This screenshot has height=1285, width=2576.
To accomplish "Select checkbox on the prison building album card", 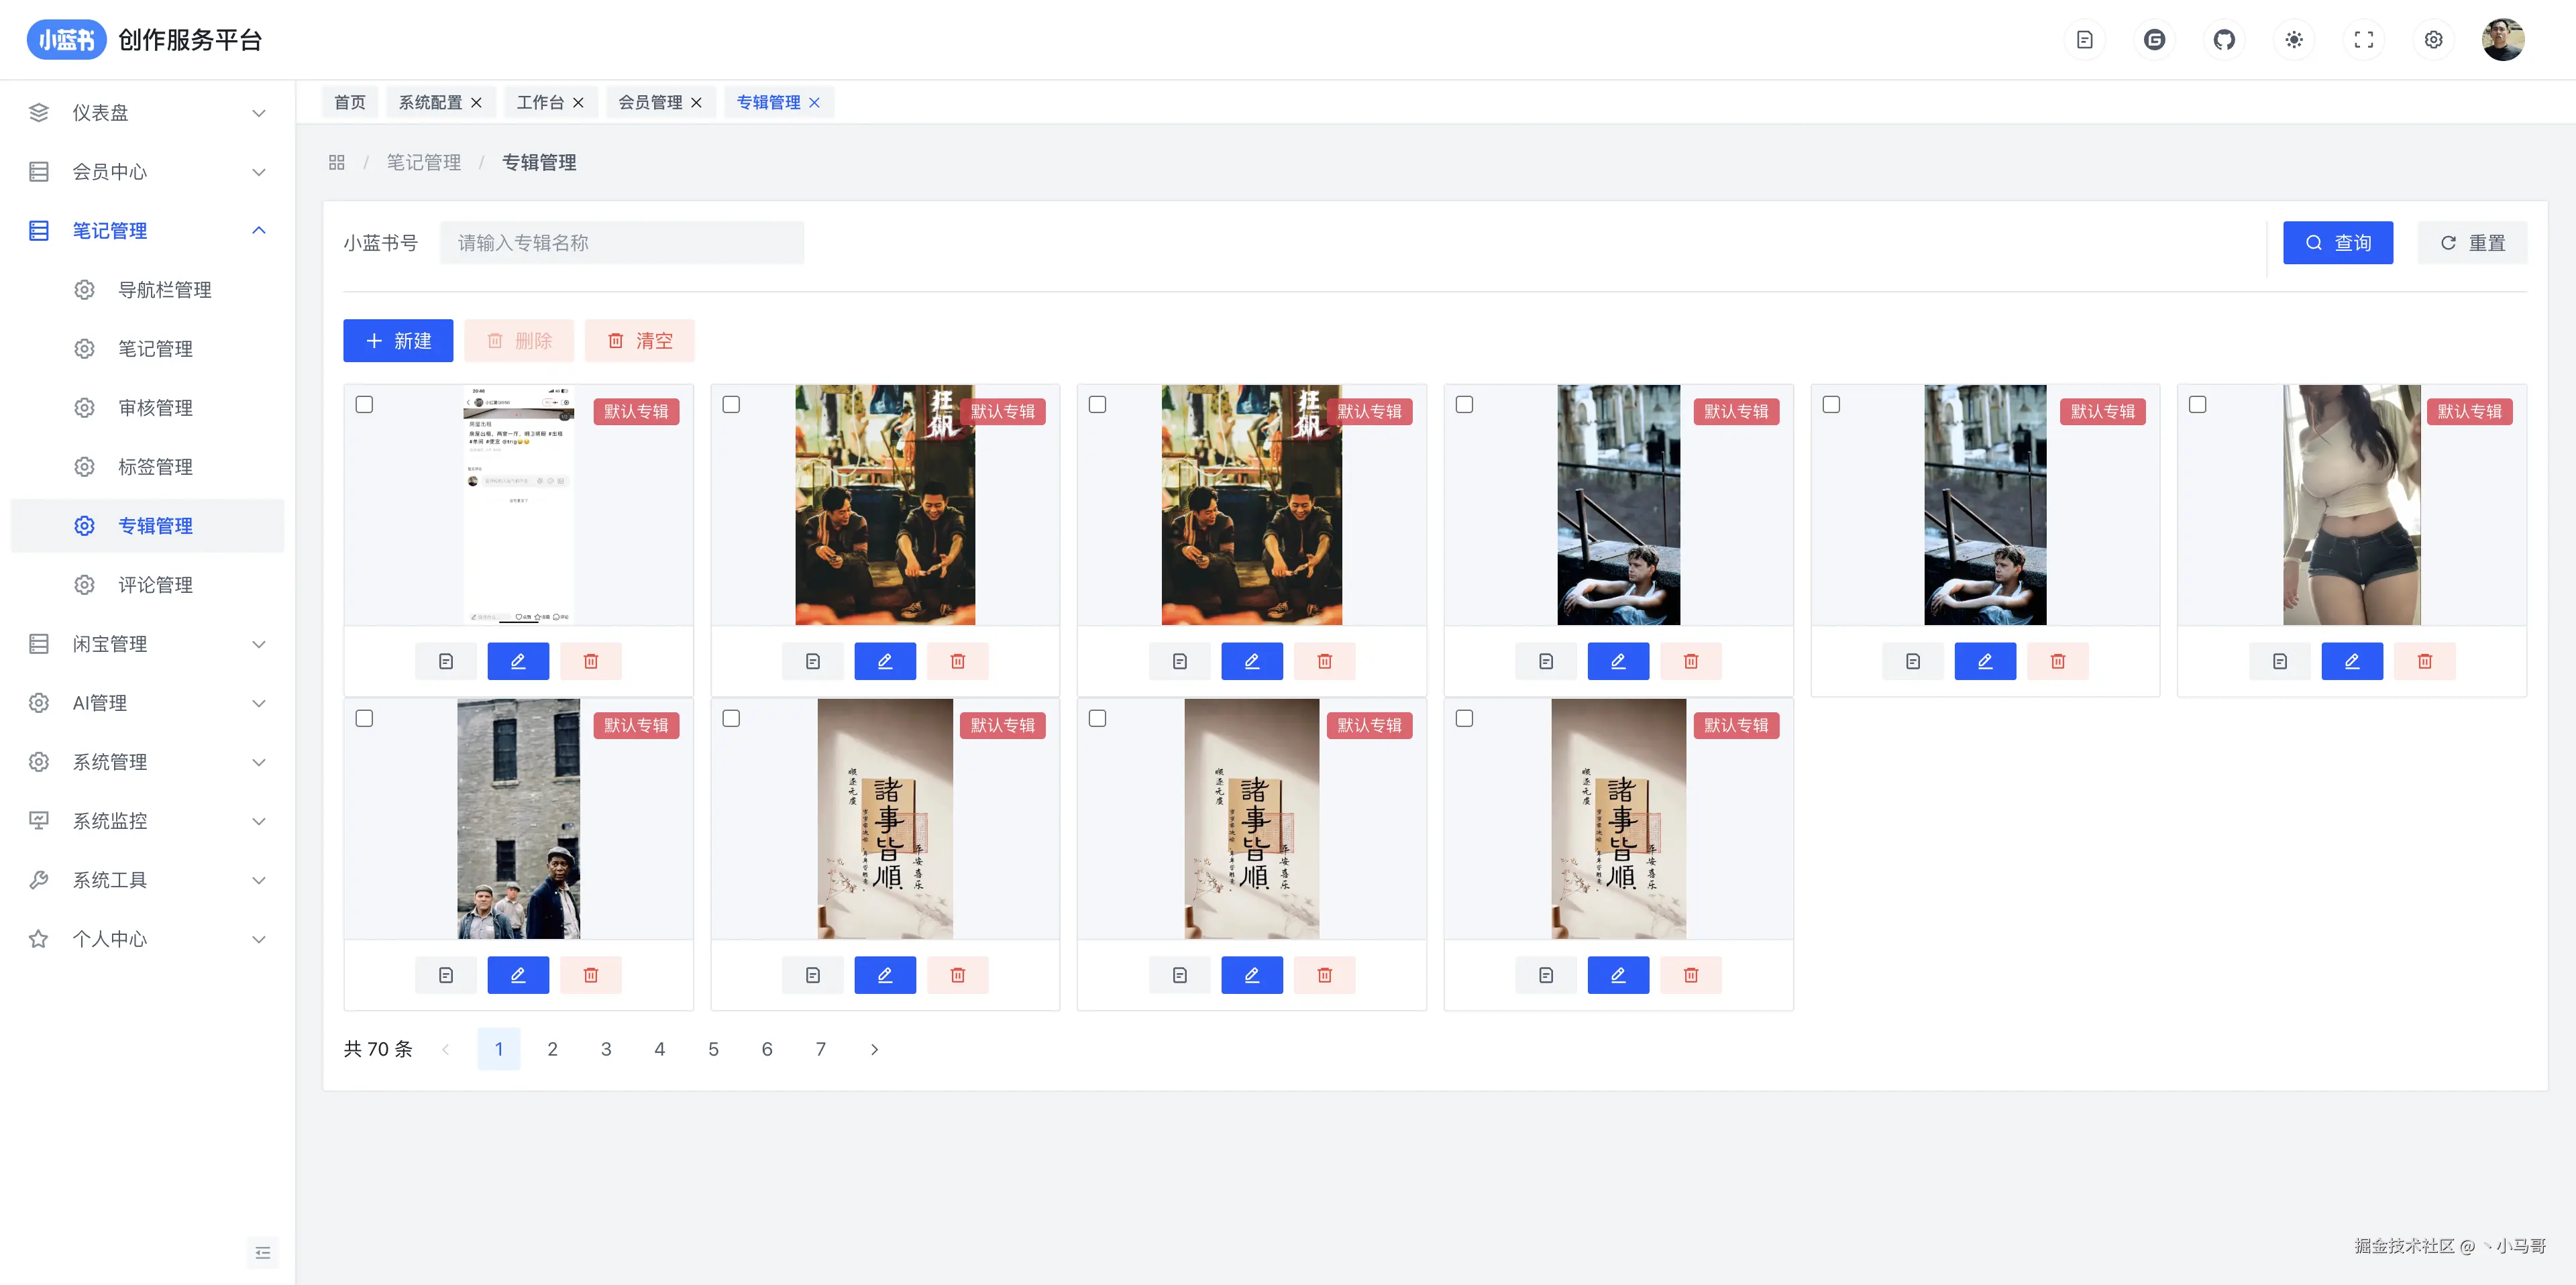I will tap(364, 718).
